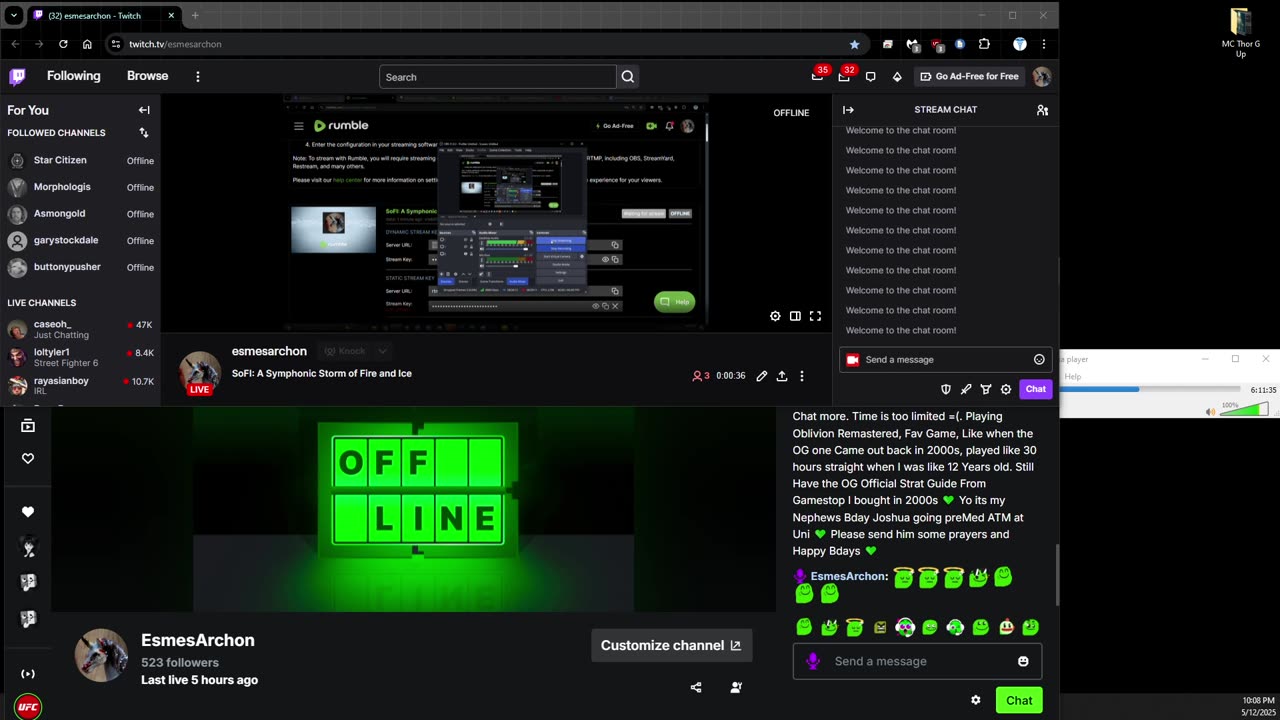
Task: Open Asmongold followed channel
Action: [x=80, y=214]
